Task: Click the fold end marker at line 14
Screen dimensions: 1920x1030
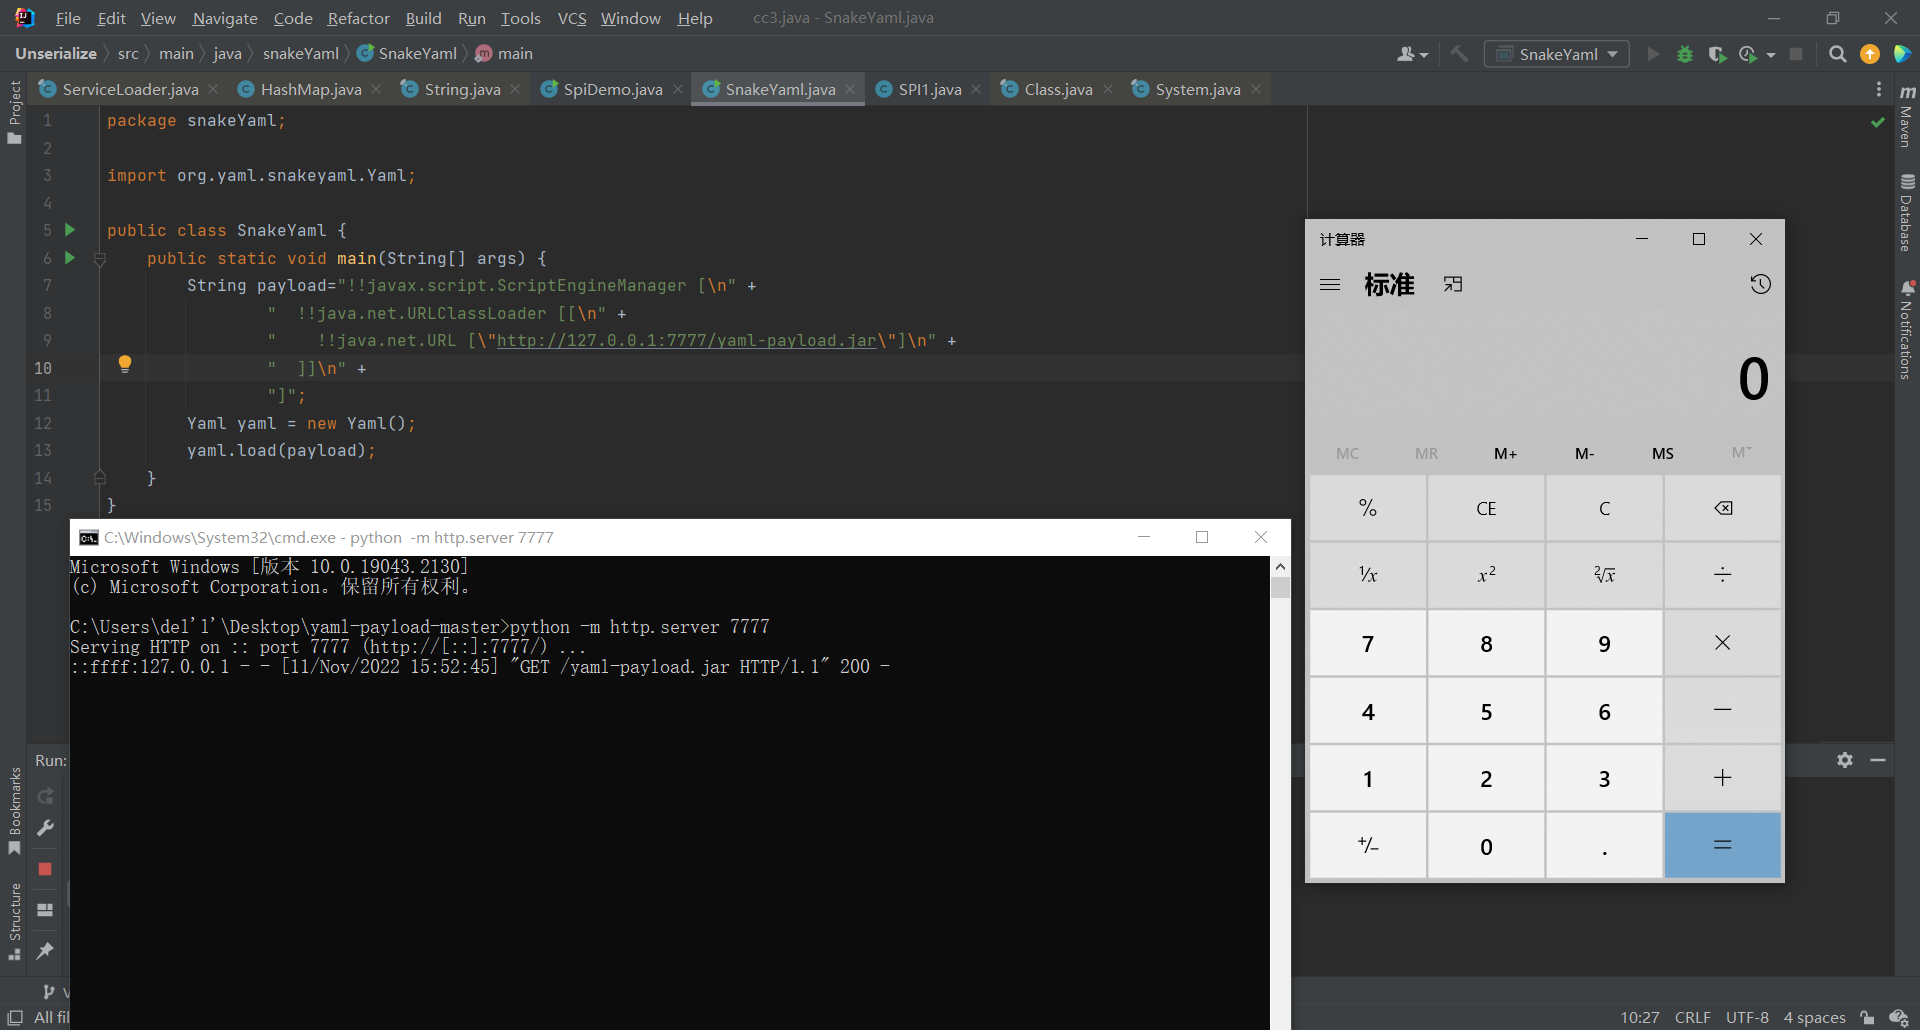Action: [100, 478]
